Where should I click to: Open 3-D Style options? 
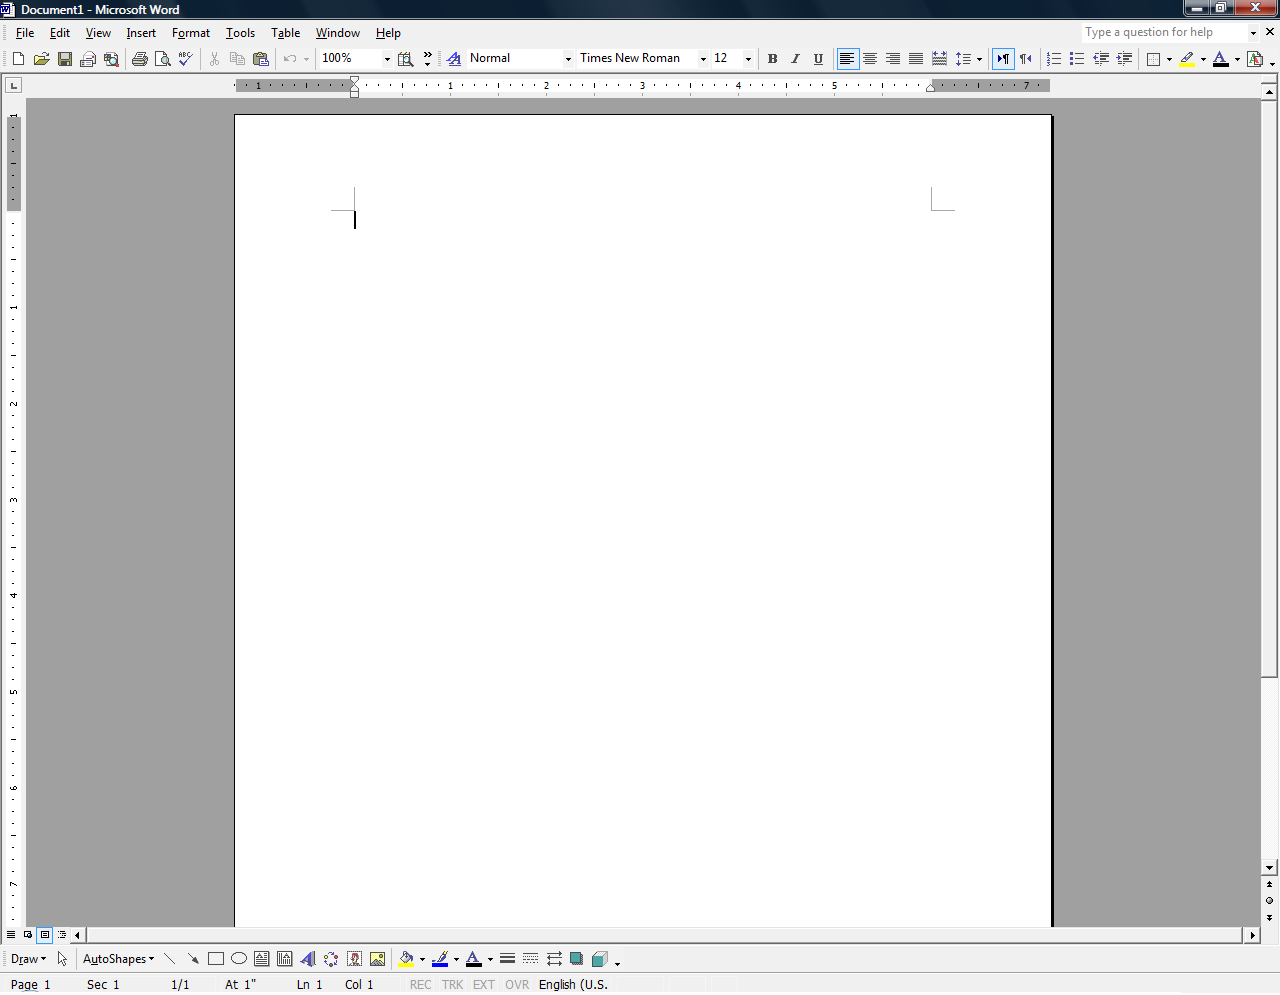(x=599, y=959)
